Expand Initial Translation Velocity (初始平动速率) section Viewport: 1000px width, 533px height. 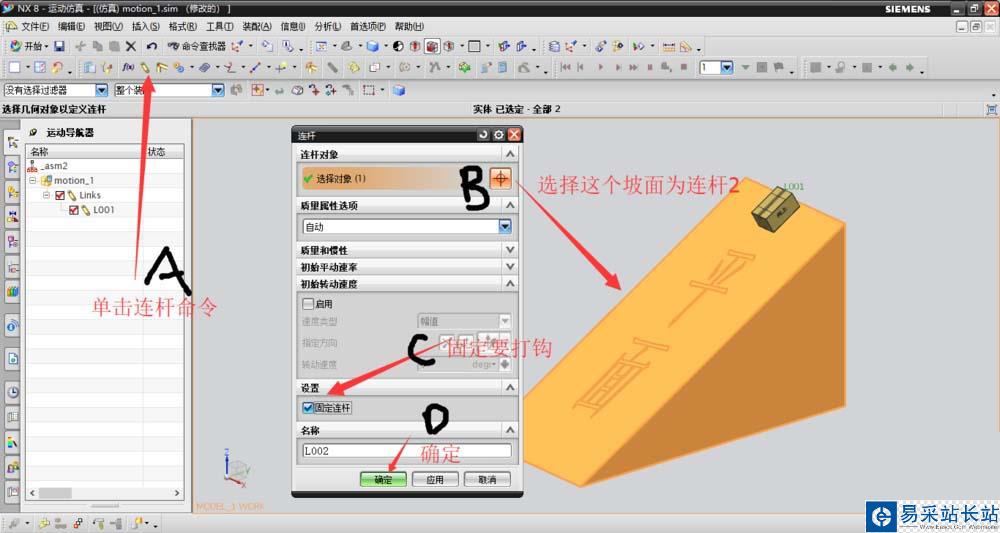(510, 266)
